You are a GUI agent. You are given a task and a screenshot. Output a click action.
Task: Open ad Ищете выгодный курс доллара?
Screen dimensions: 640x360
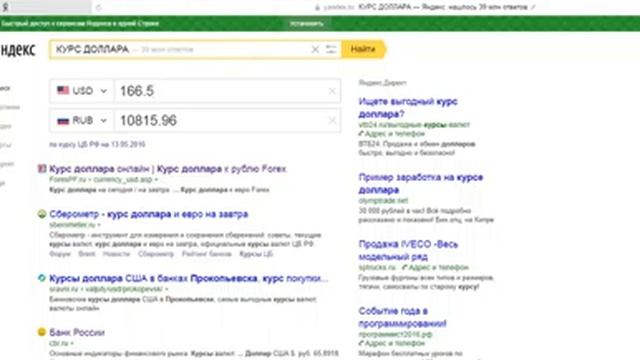pyautogui.click(x=408, y=108)
